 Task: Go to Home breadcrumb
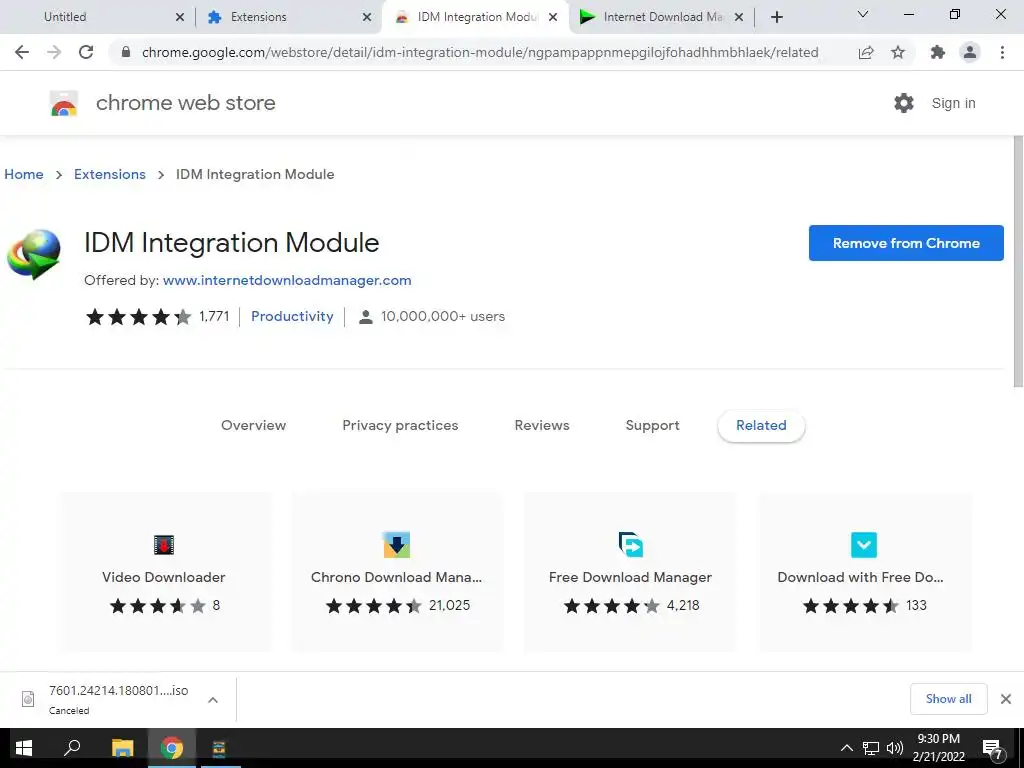point(24,174)
